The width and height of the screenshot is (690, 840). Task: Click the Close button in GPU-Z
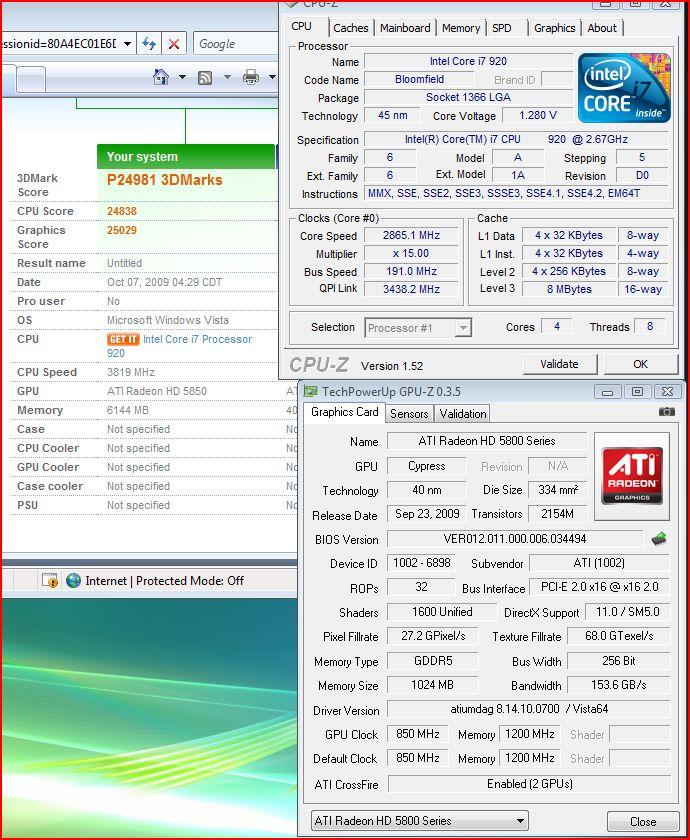tap(643, 821)
